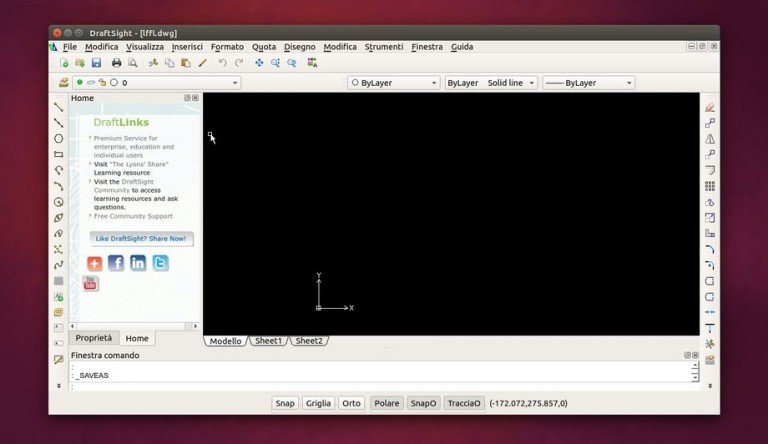768x444 pixels.
Task: Switch to the Sheet1 tab
Action: click(x=268, y=341)
